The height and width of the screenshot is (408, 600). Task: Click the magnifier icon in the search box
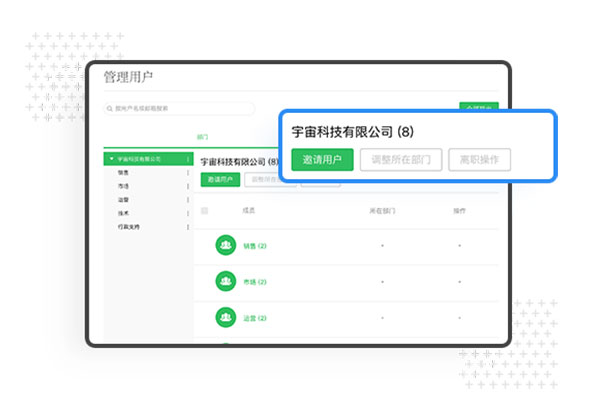[x=109, y=108]
